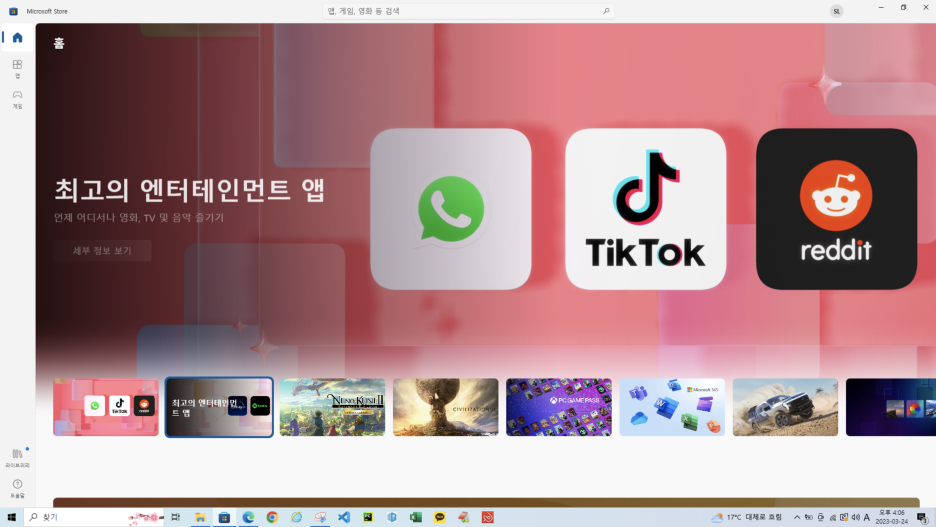Image resolution: width=936 pixels, height=527 pixels.
Task: Click the taskbar search box 찾기
Action: pos(94,517)
